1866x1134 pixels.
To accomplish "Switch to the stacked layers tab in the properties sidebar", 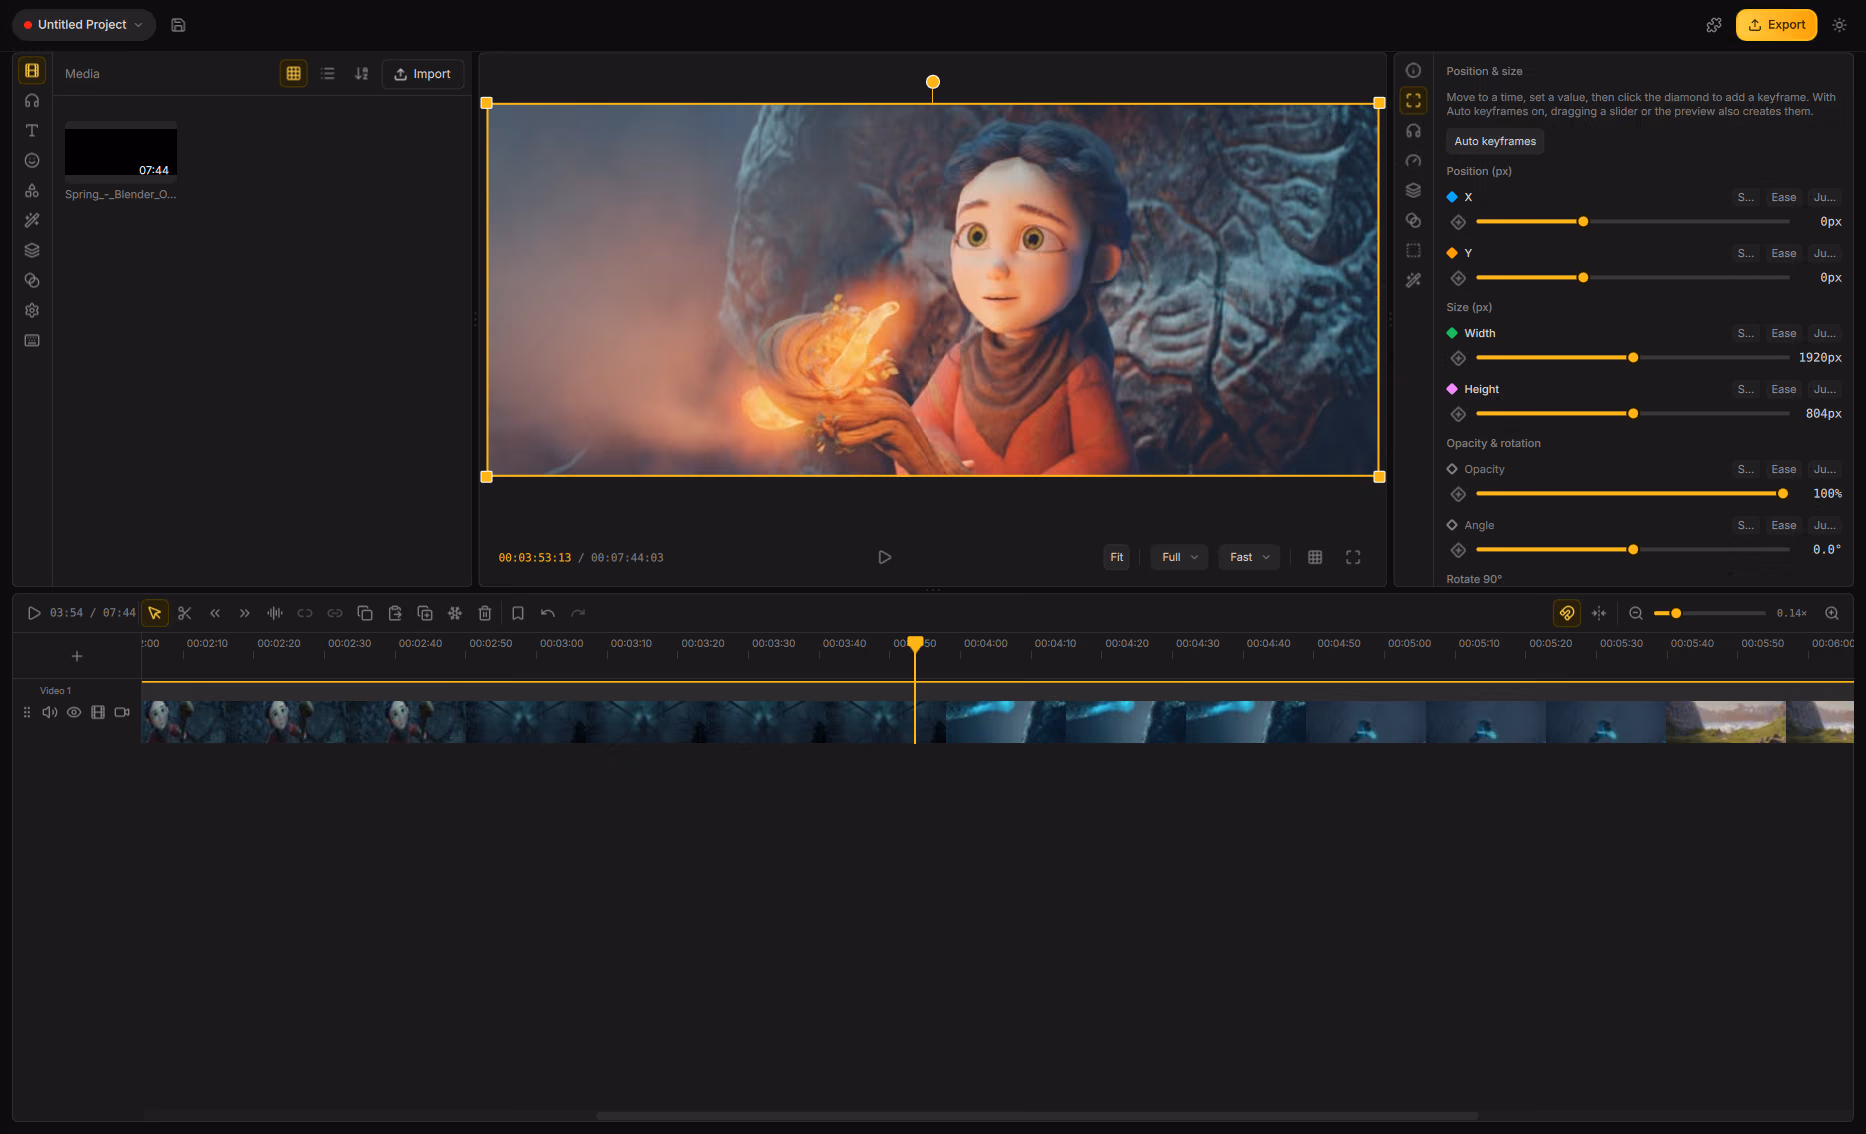I will (x=1413, y=191).
